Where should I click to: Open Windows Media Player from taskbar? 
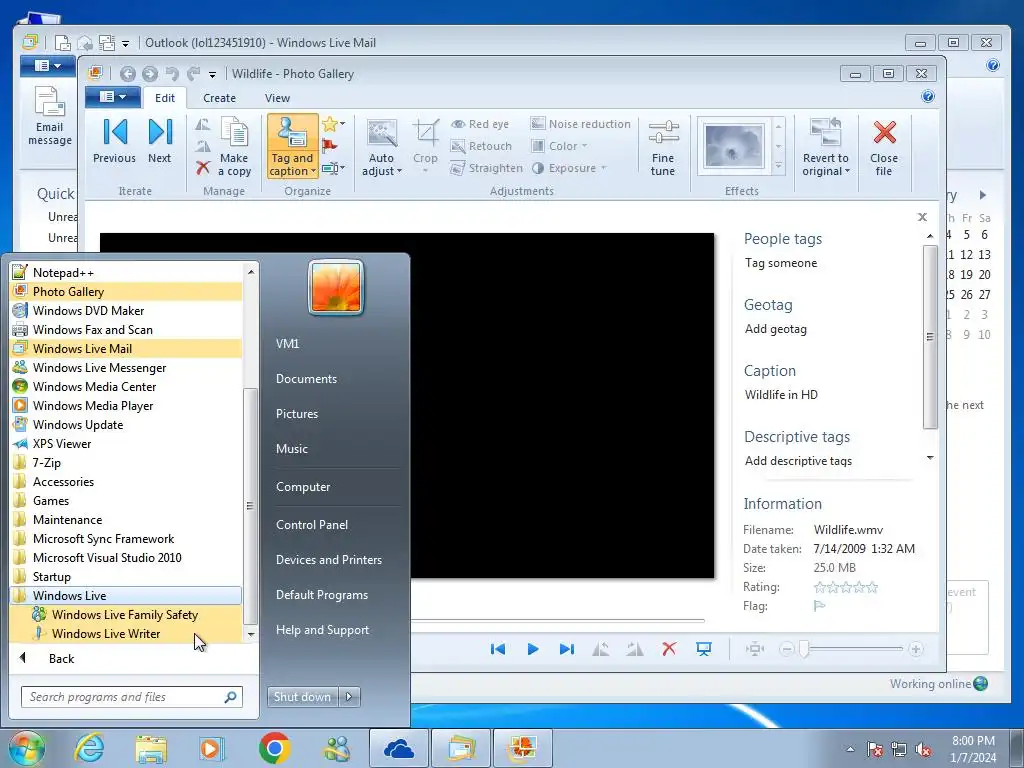pos(211,748)
